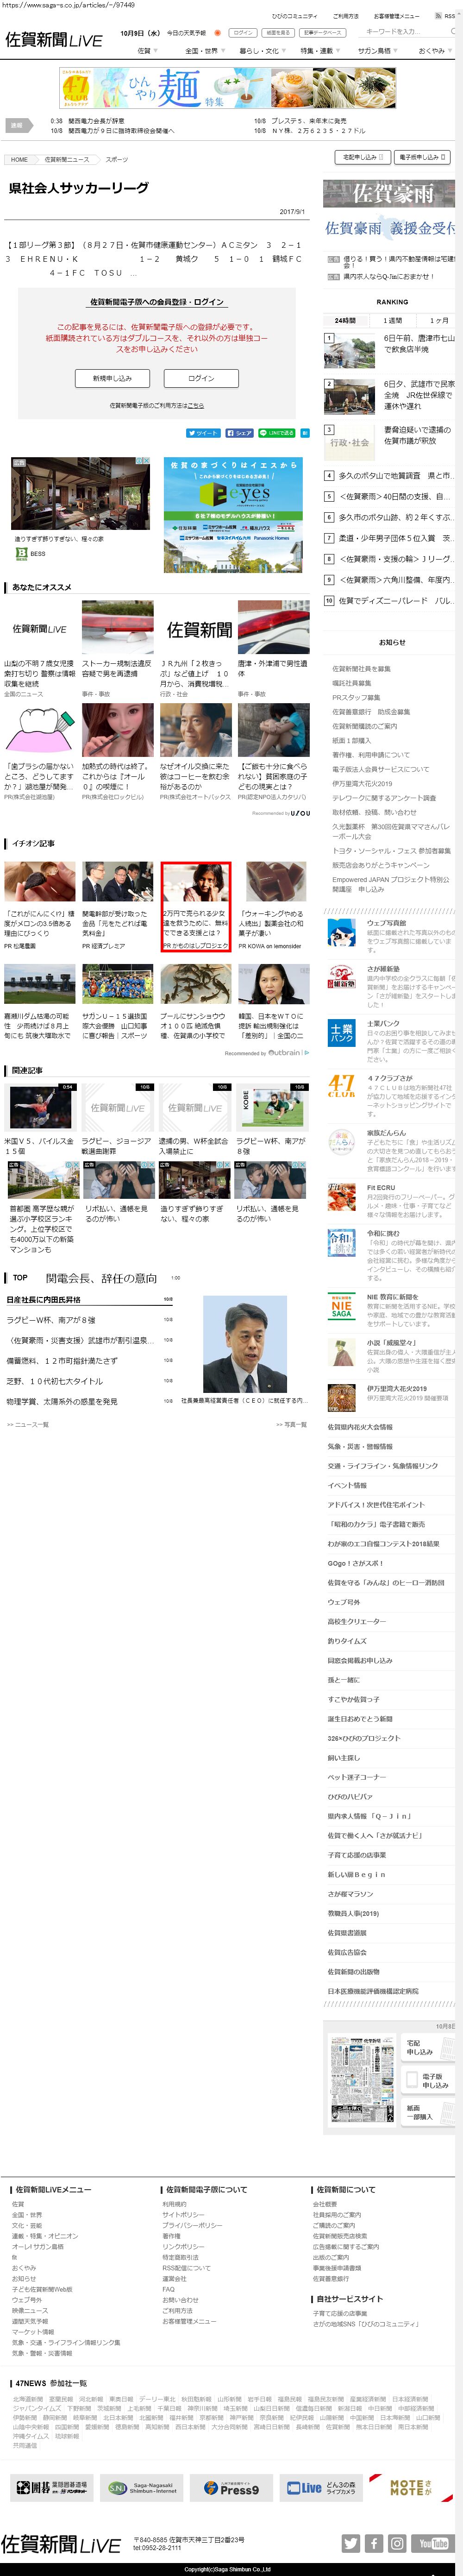Screen dimensions: 463x2576
Task: Click the search magnifier icon
Action: click(453, 31)
